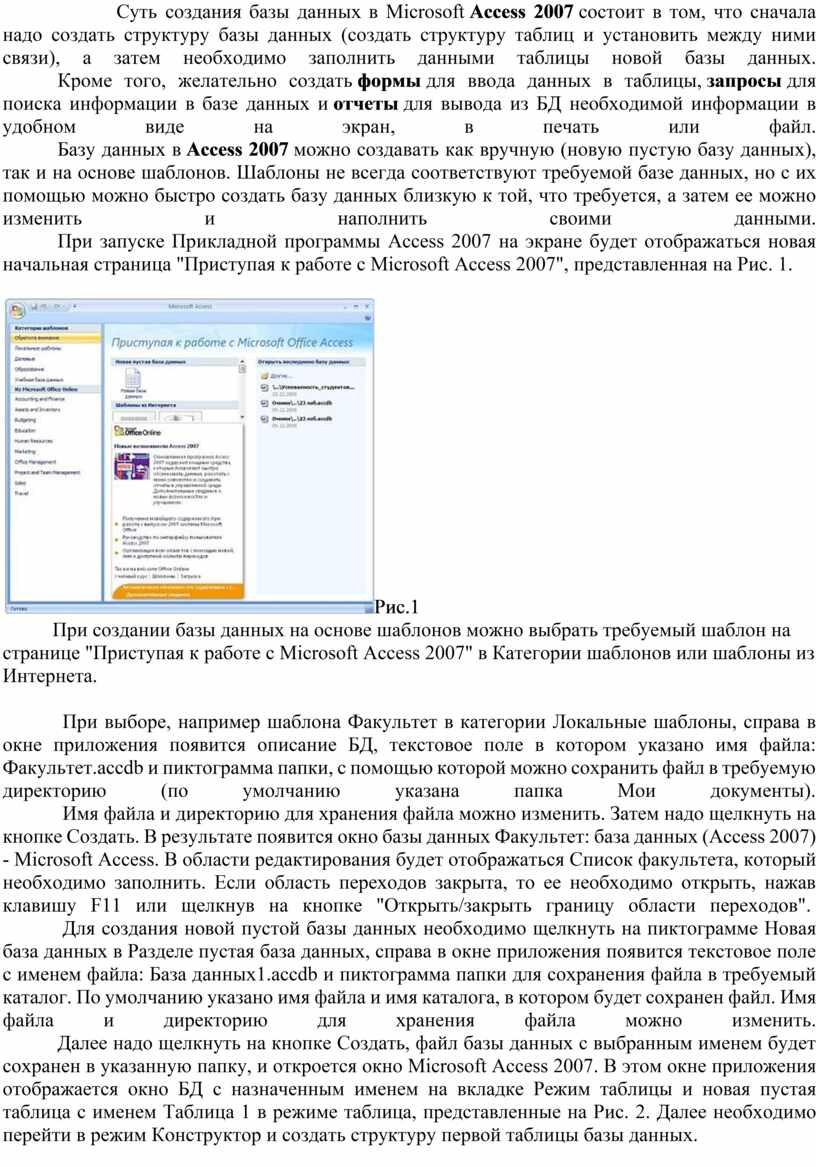
Task: Choose Office Management category
Action: (x=35, y=461)
